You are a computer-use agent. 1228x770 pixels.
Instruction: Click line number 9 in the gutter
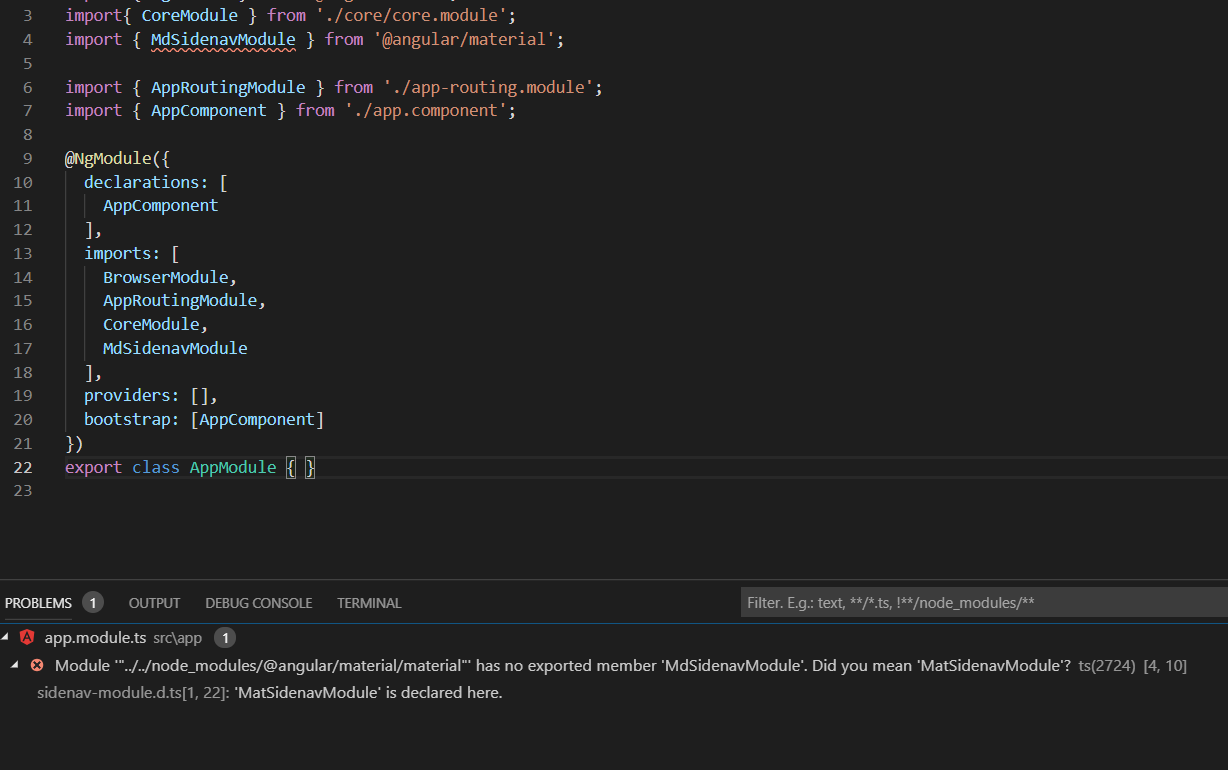tap(28, 158)
